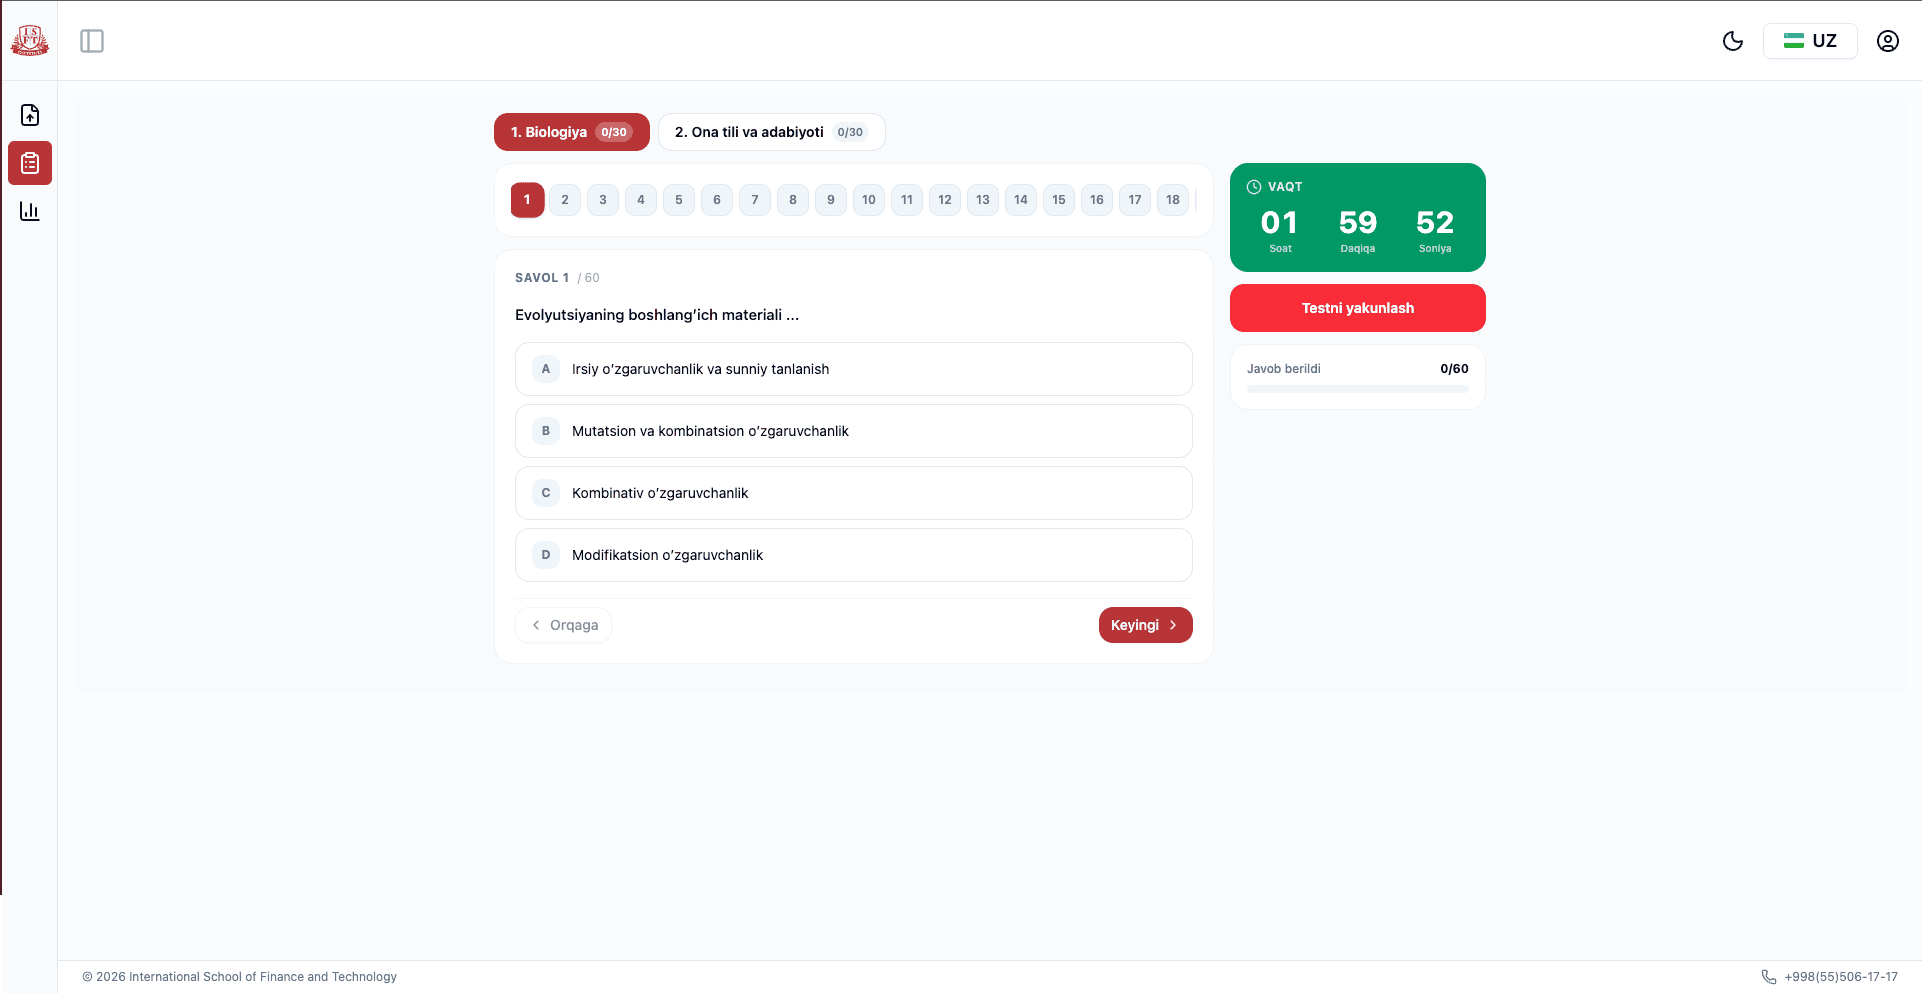Screen dimensions: 1922x993
Task: Click the phone icon in footer
Action: tap(1769, 977)
